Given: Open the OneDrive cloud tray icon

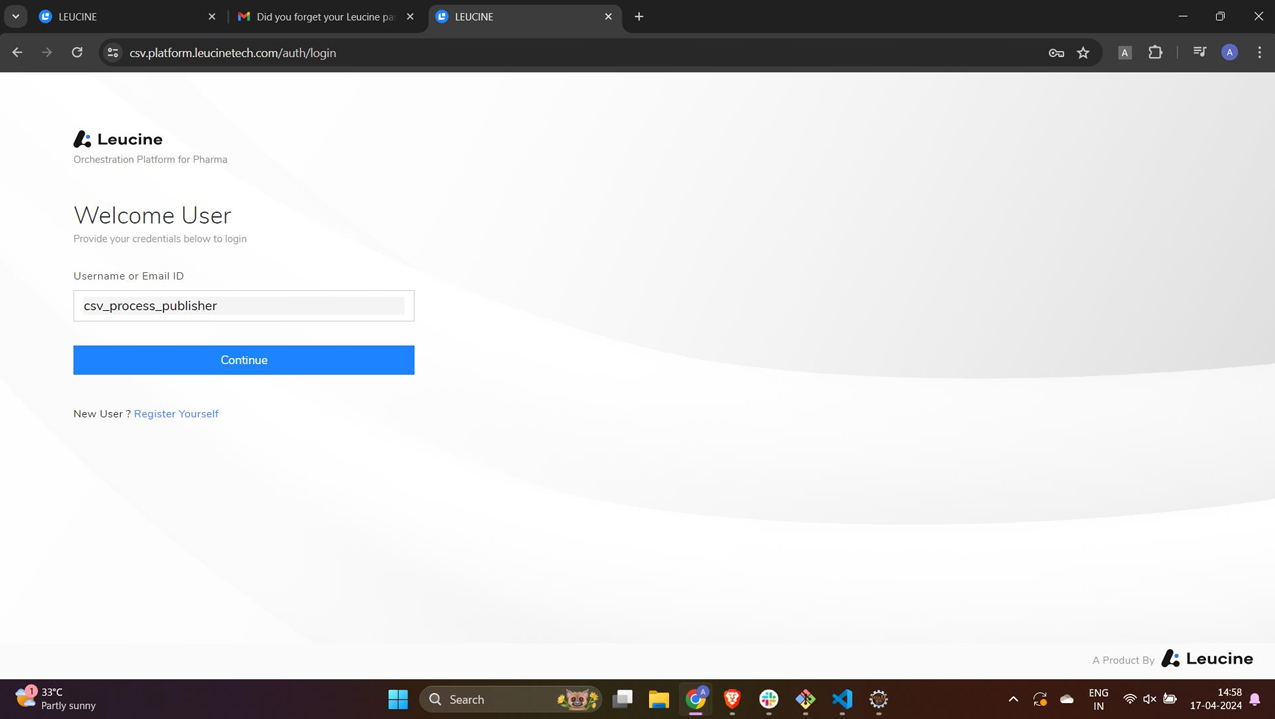Looking at the screenshot, I should 1067,699.
